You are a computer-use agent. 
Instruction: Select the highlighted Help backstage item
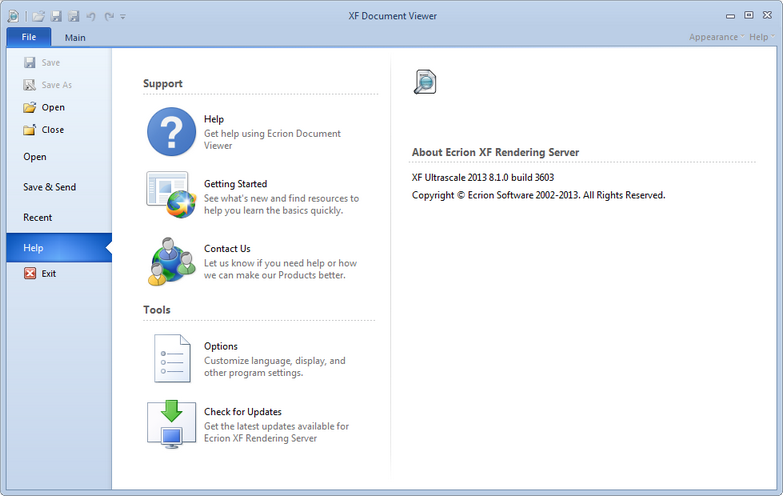59,248
